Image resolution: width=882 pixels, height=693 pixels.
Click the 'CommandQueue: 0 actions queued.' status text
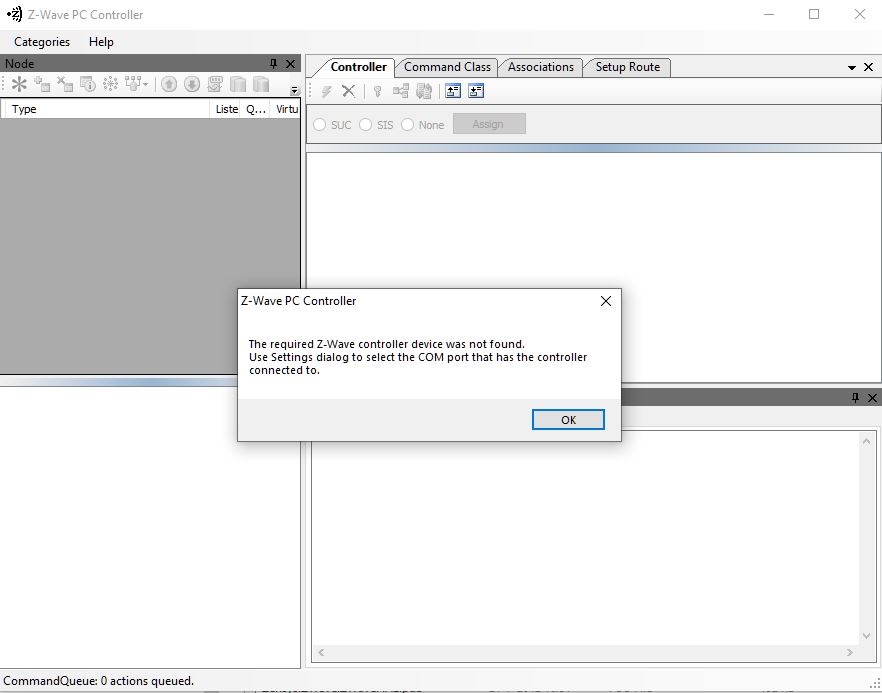click(x=98, y=681)
